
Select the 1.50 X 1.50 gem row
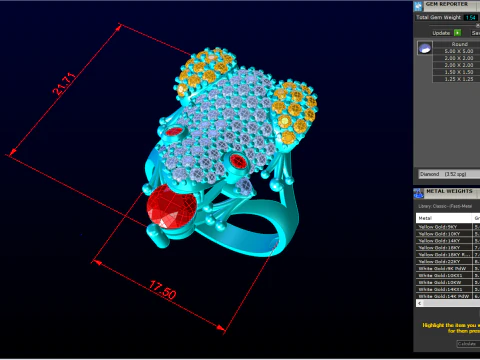tap(457, 72)
